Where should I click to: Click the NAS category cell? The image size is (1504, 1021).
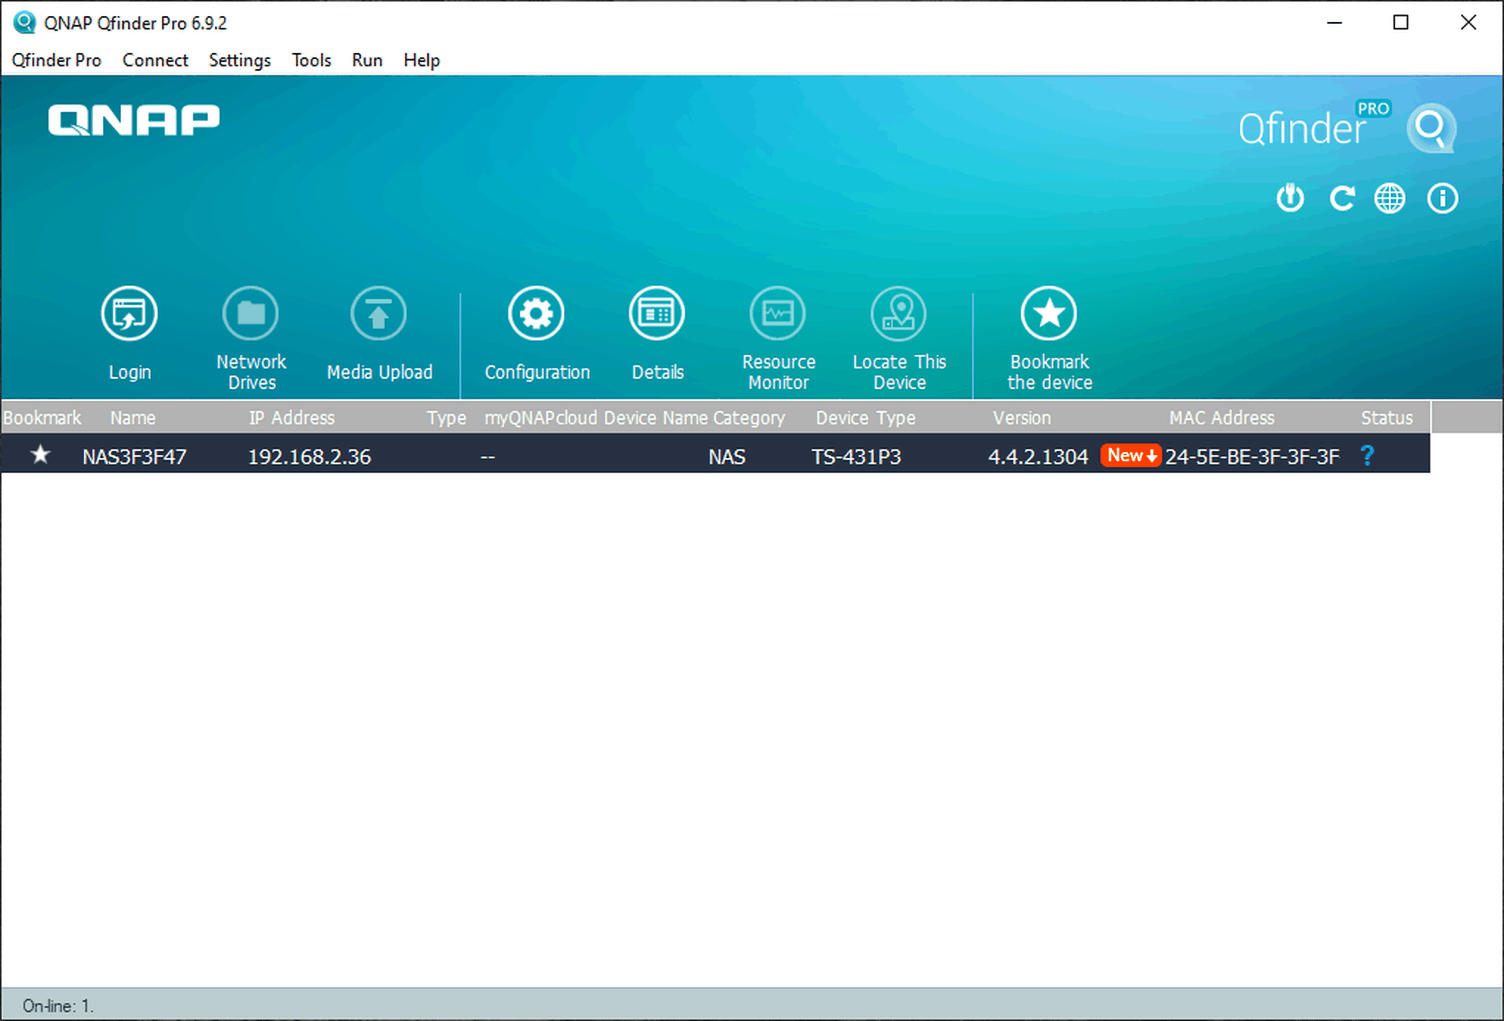[x=727, y=456]
